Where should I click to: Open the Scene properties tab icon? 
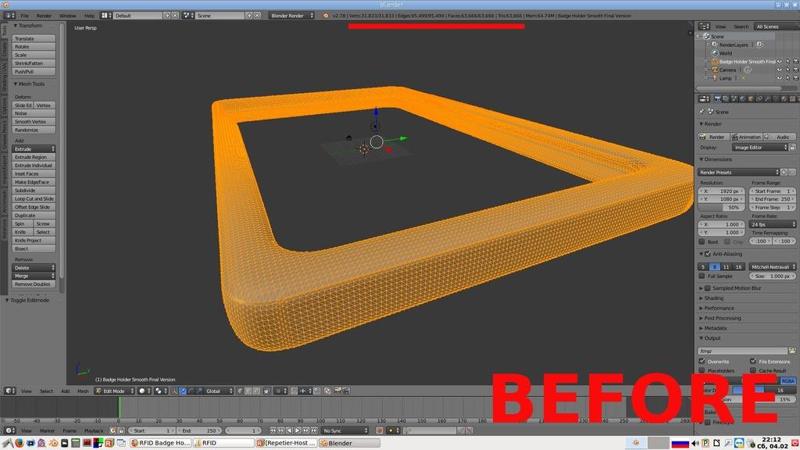click(734, 98)
